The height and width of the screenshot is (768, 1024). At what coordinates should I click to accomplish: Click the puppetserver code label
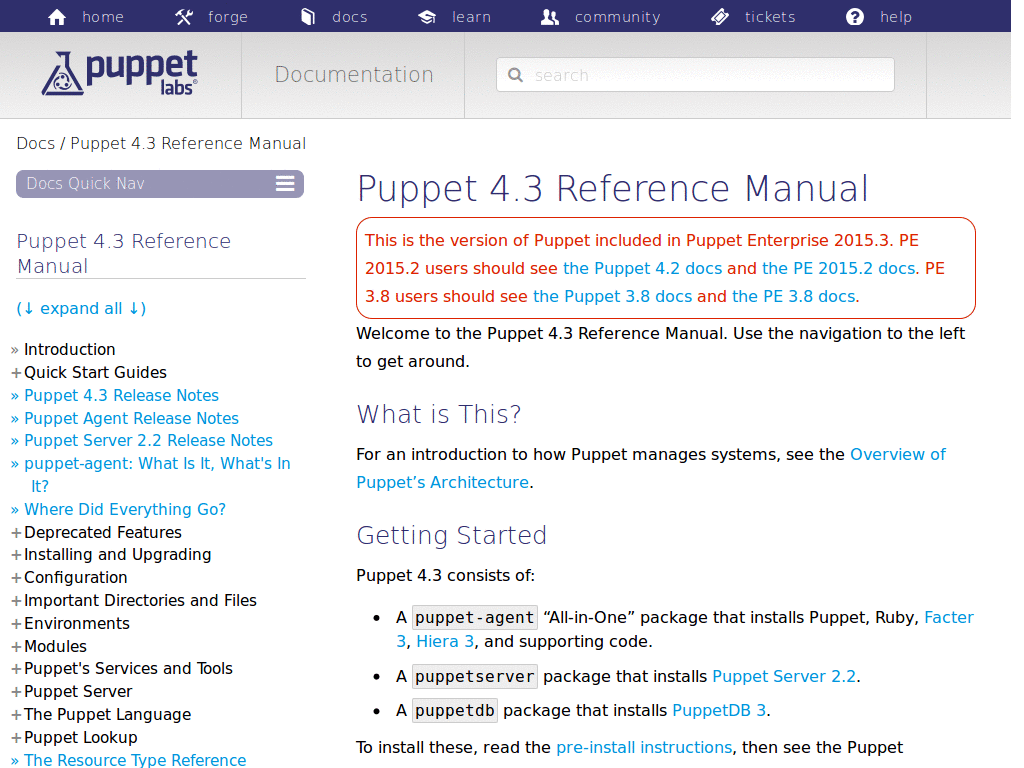475,676
